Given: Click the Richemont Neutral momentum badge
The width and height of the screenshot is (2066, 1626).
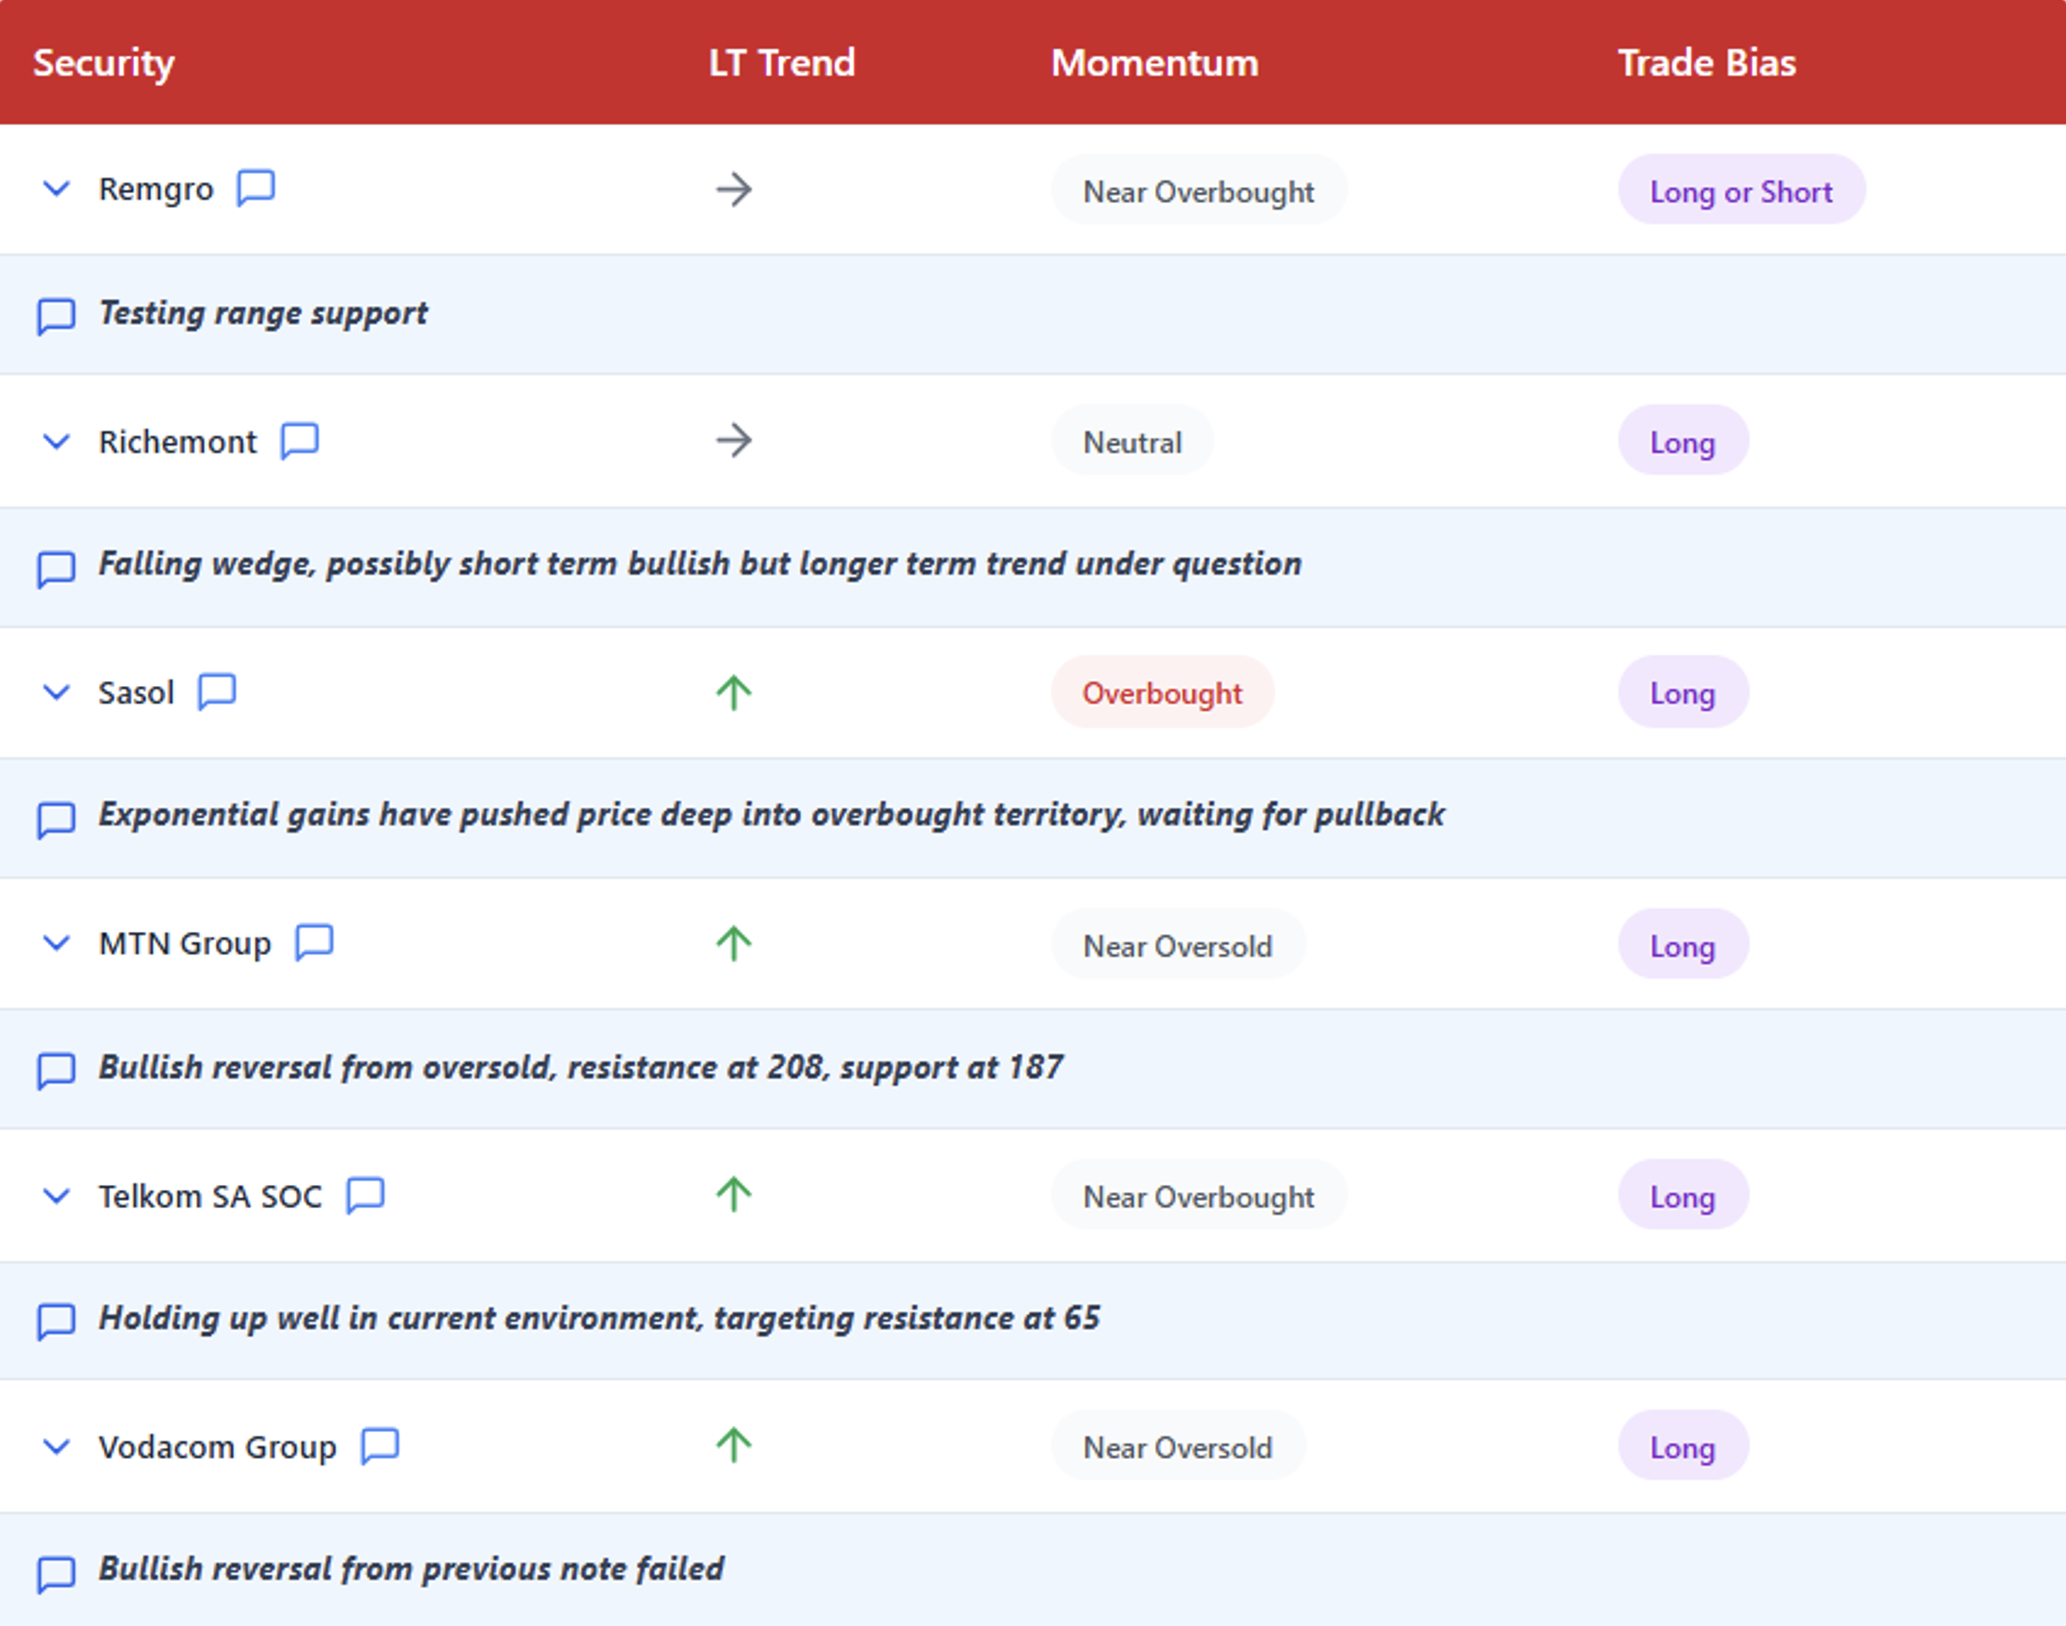Looking at the screenshot, I should (x=1131, y=441).
